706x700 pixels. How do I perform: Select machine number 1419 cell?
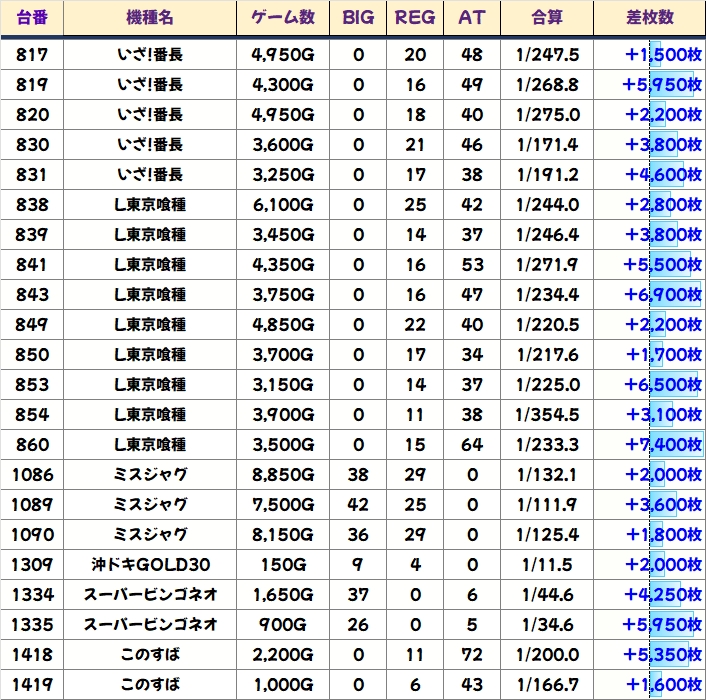click(x=32, y=685)
